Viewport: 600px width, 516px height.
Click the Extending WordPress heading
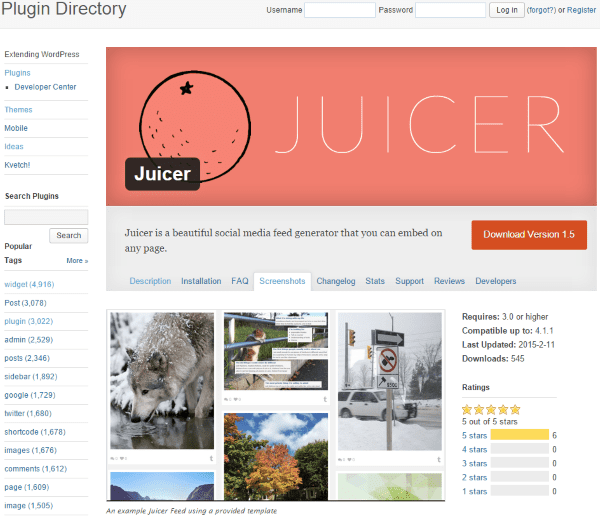click(42, 54)
